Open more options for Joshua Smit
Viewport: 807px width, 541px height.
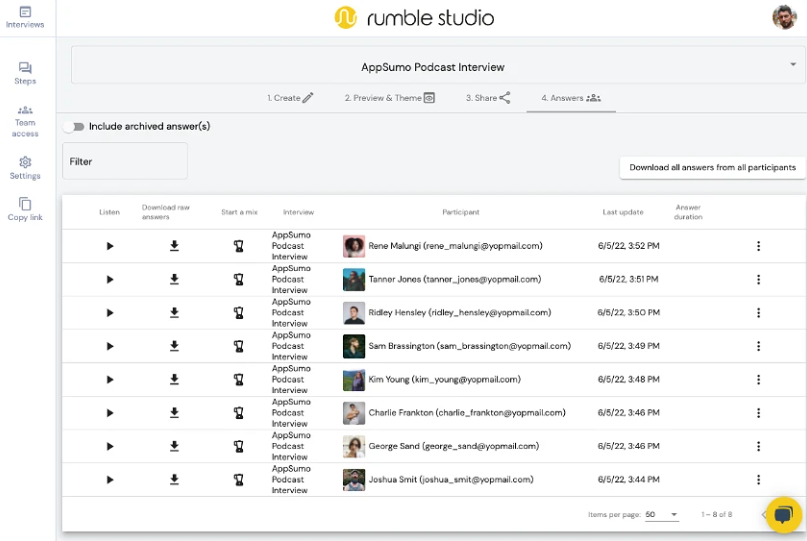tap(758, 480)
